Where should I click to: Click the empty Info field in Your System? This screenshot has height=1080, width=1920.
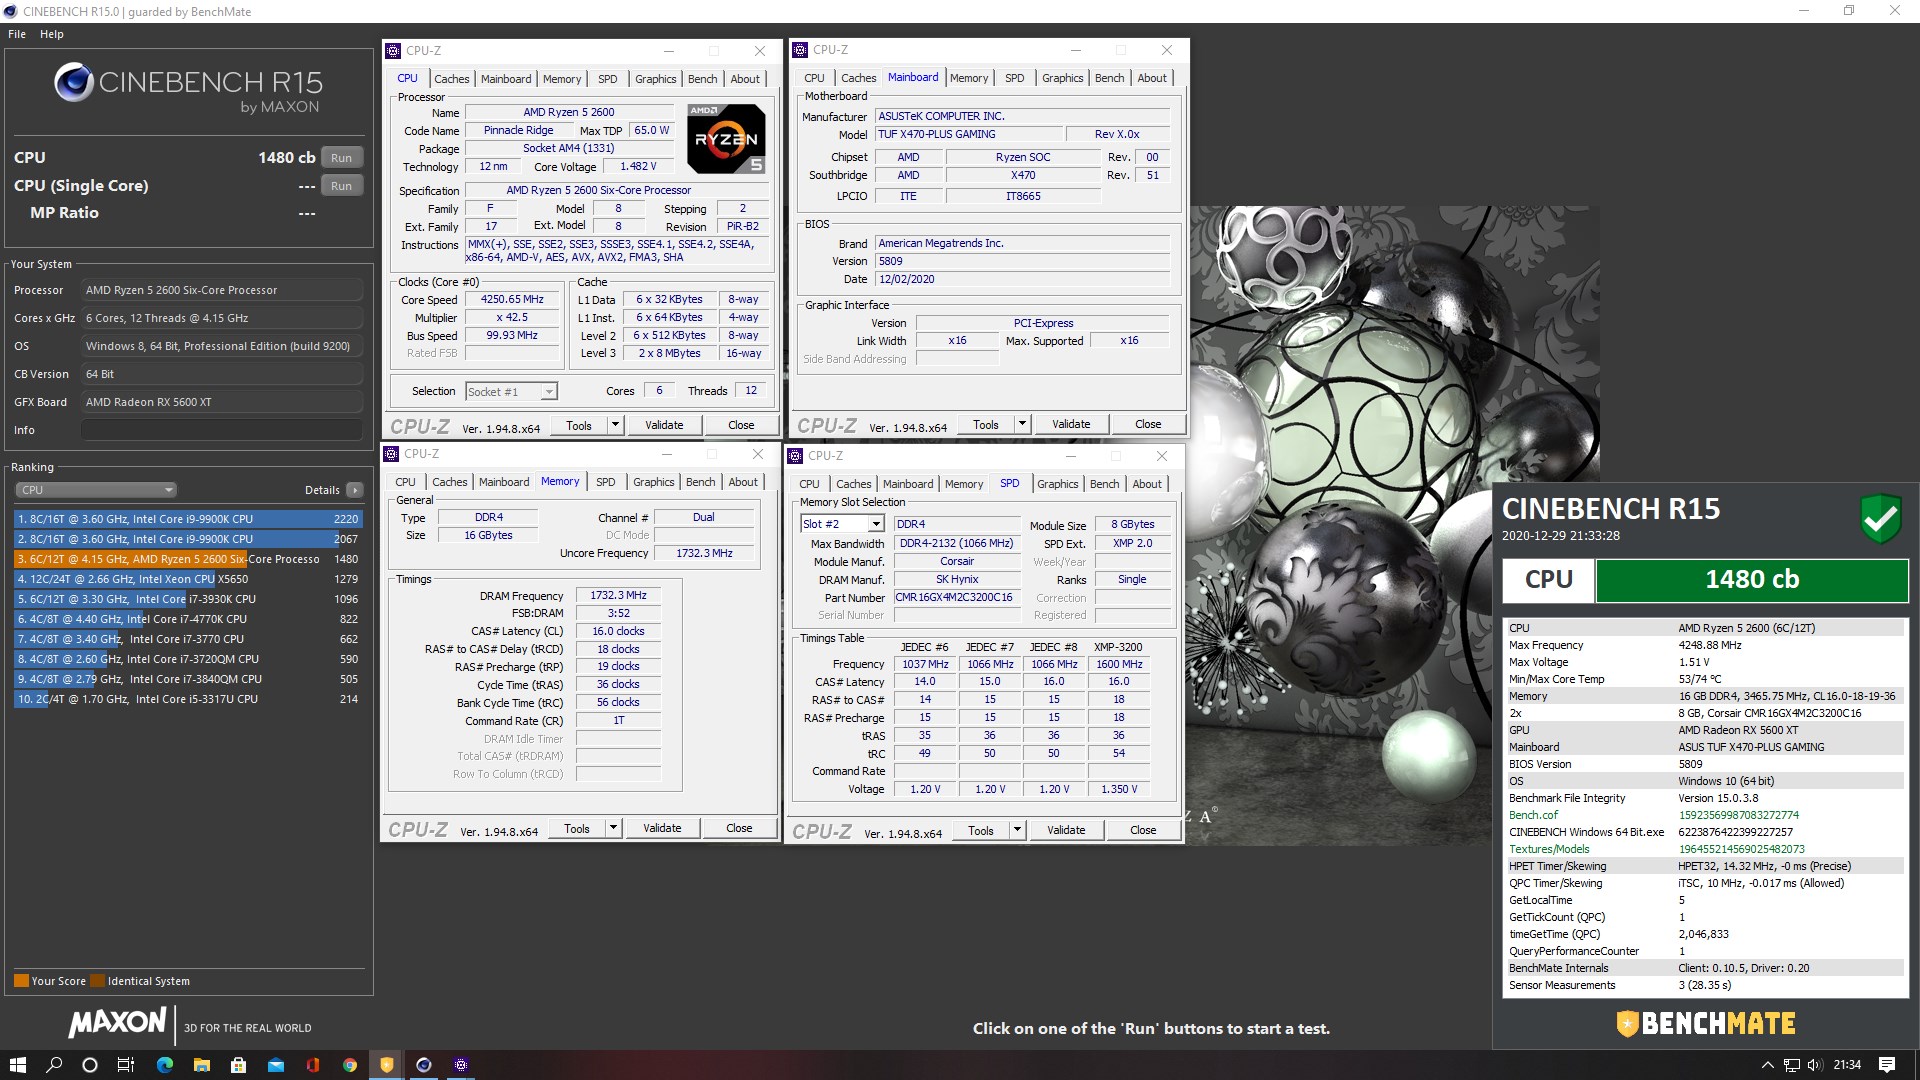pos(222,430)
